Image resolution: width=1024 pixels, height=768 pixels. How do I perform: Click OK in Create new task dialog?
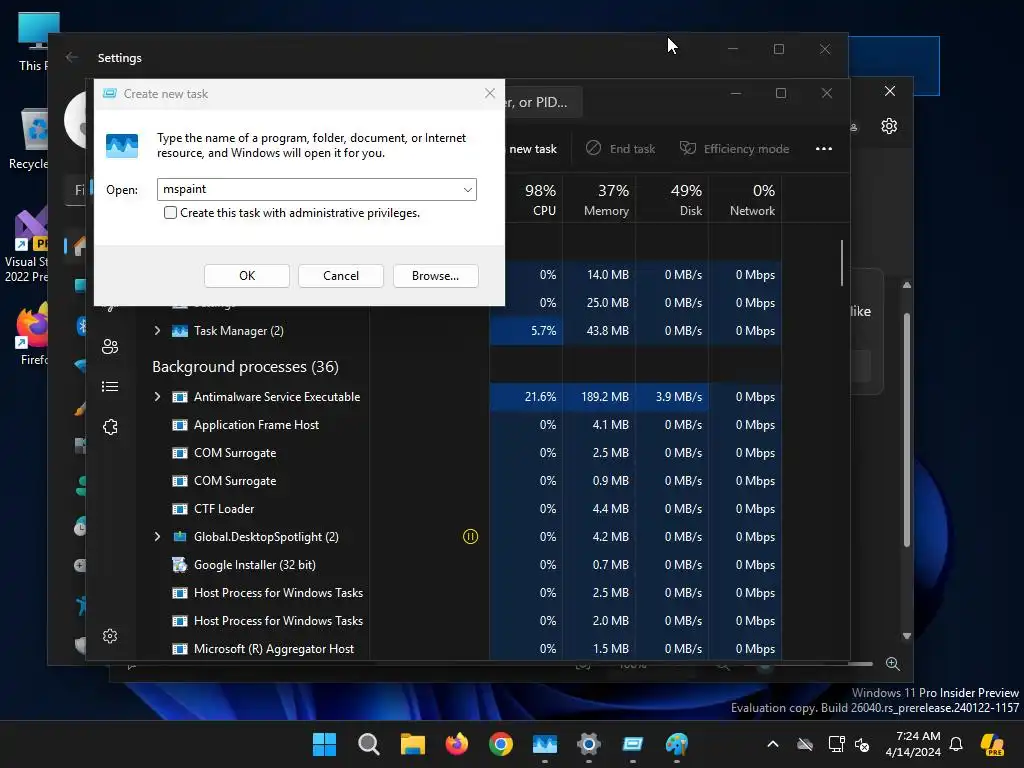point(247,276)
